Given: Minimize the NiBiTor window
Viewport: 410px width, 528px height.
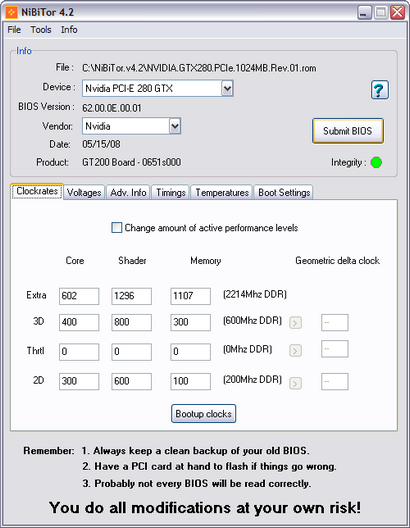Looking at the screenshot, I should 364,12.
